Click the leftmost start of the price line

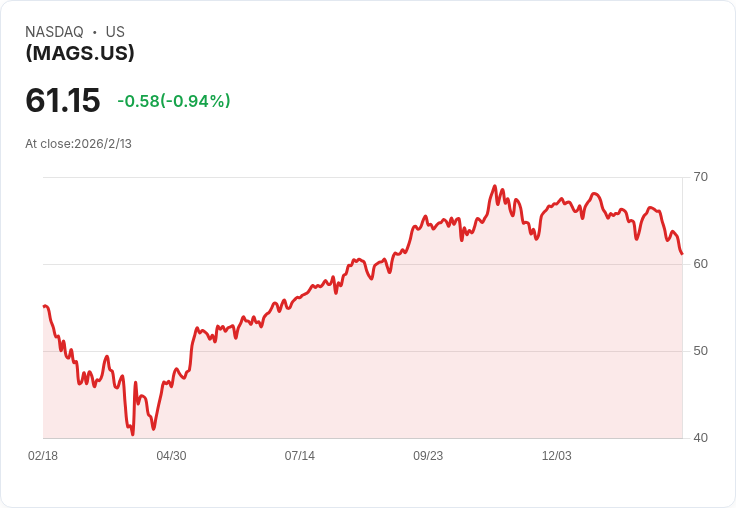pyautogui.click(x=44, y=306)
